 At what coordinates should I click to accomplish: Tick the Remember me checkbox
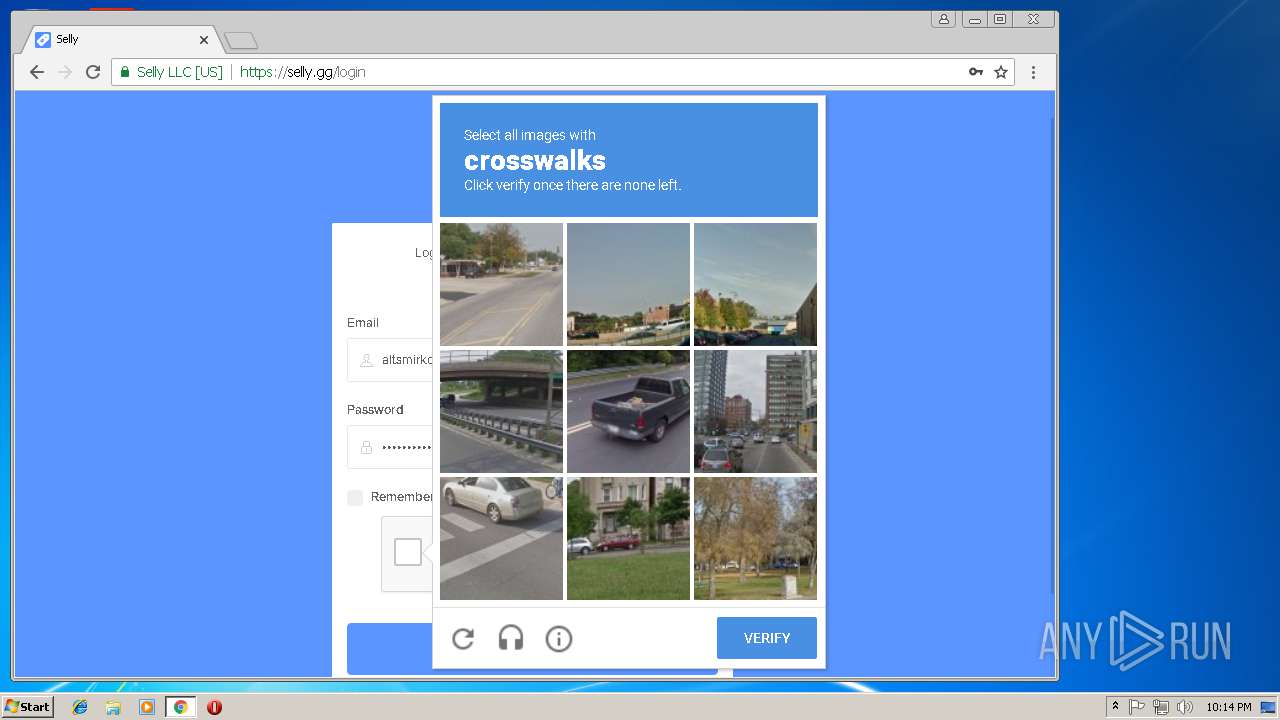[x=355, y=497]
